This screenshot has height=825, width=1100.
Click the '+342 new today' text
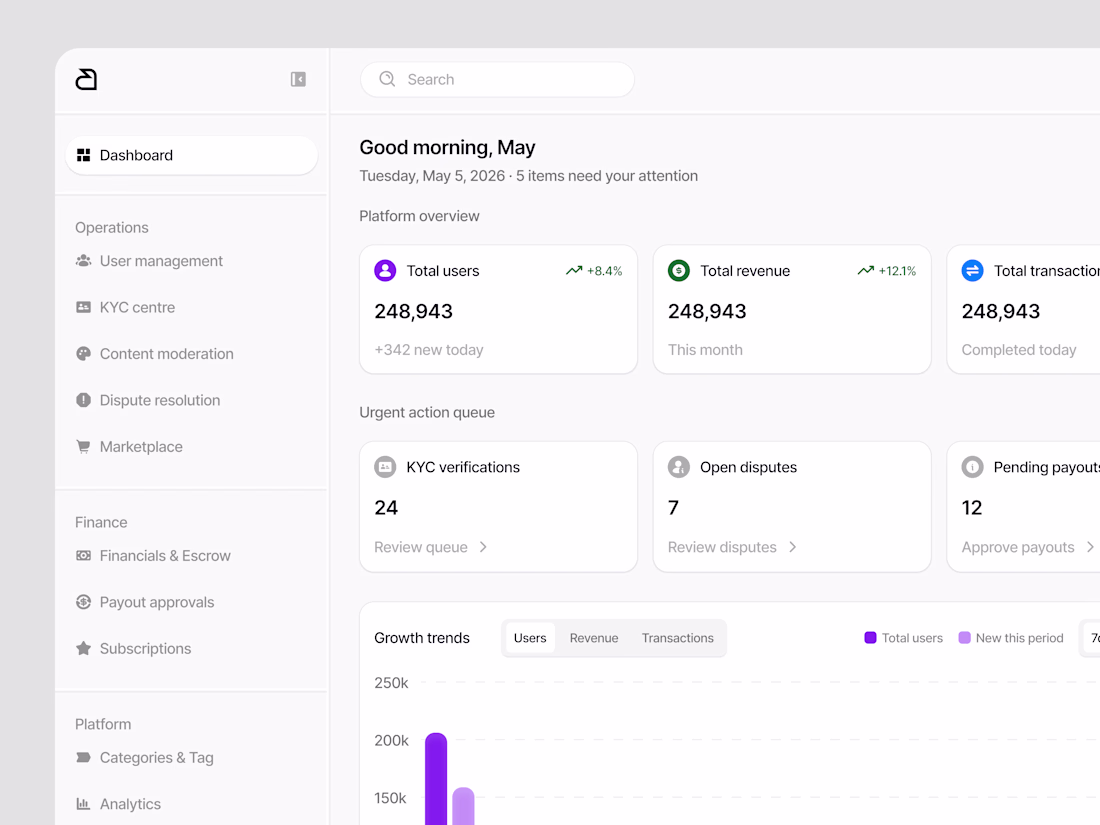(x=429, y=349)
